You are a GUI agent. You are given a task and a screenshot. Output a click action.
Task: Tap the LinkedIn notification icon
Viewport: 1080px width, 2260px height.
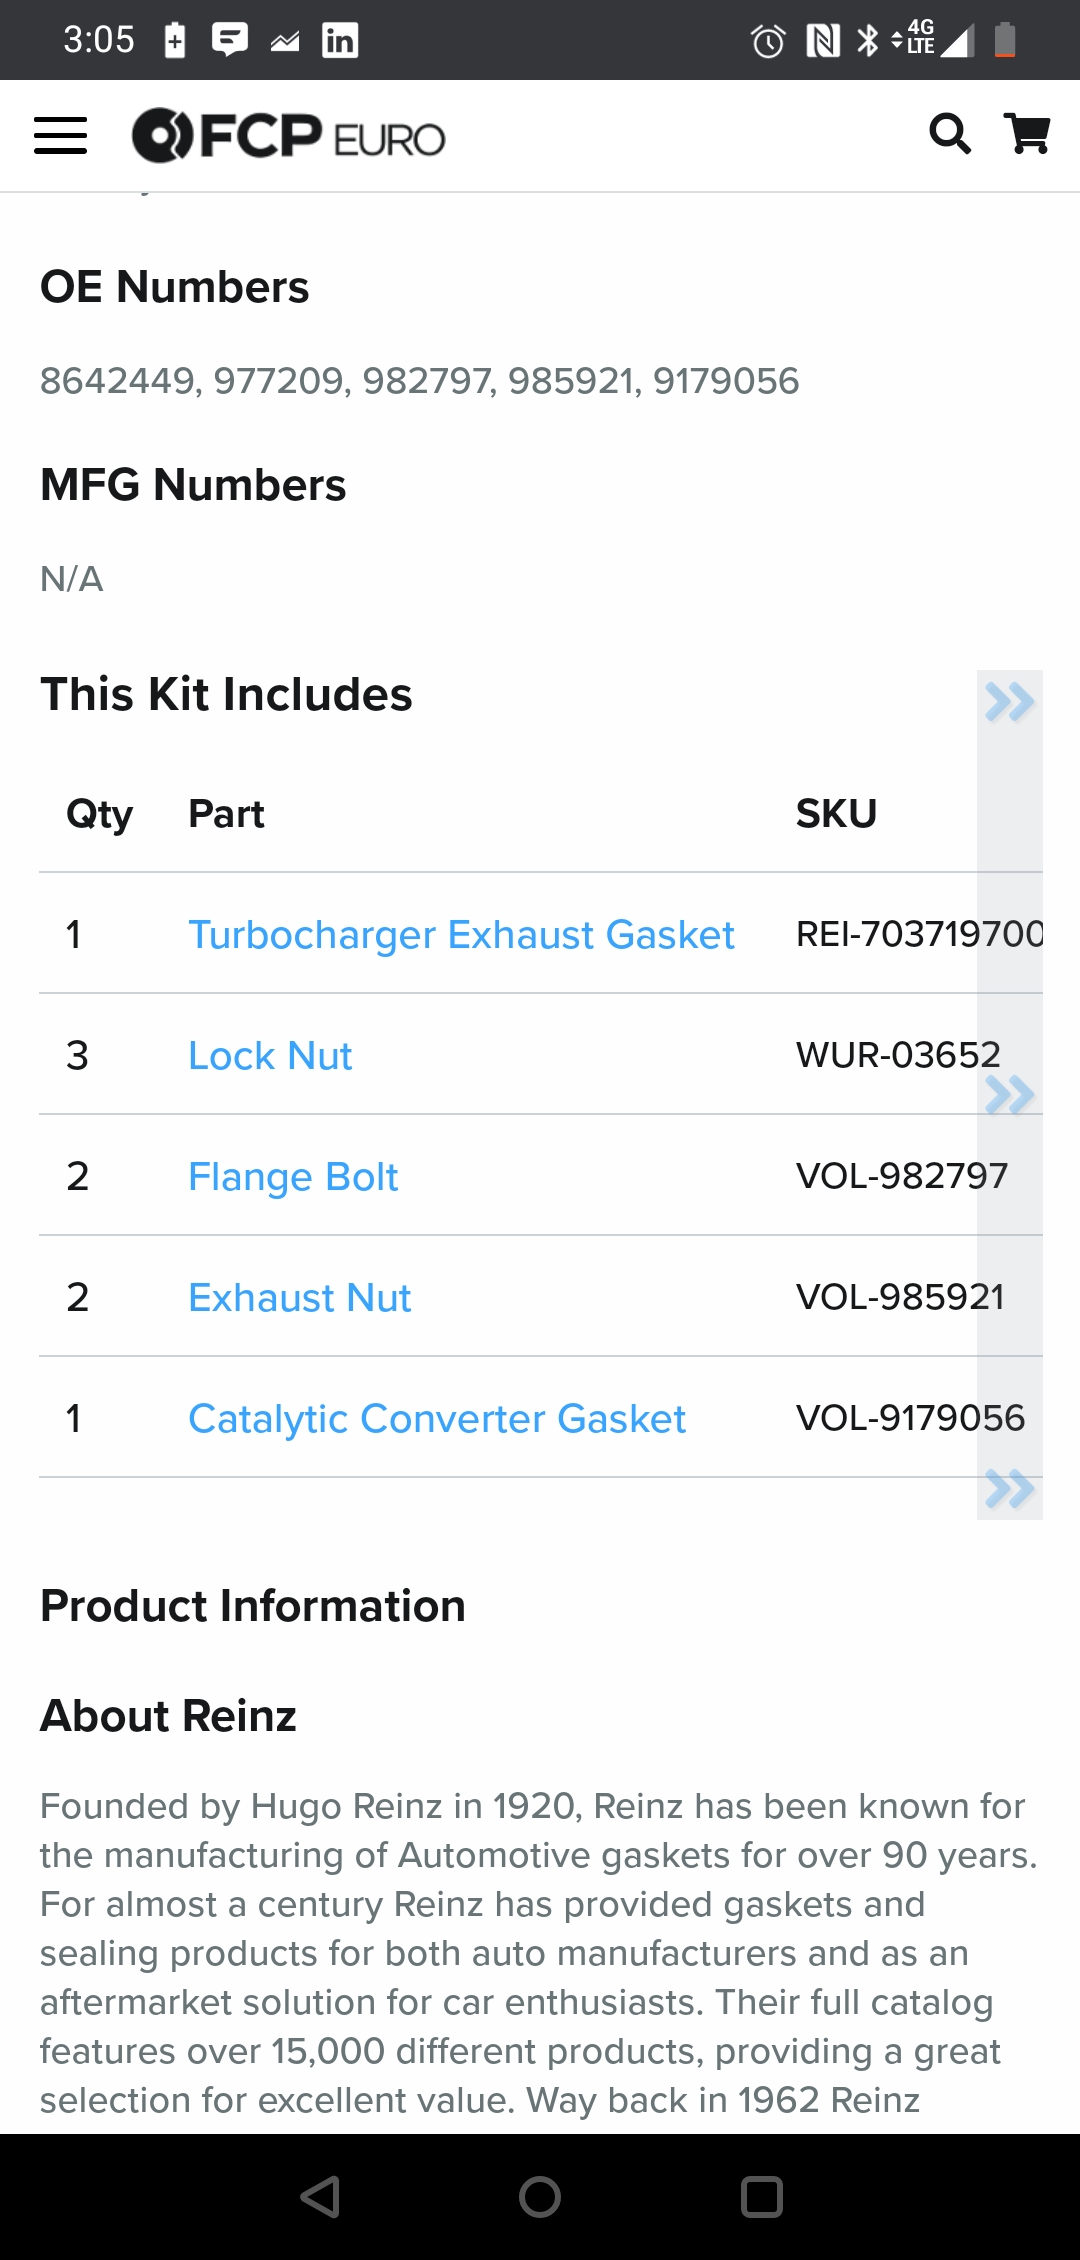click(340, 41)
